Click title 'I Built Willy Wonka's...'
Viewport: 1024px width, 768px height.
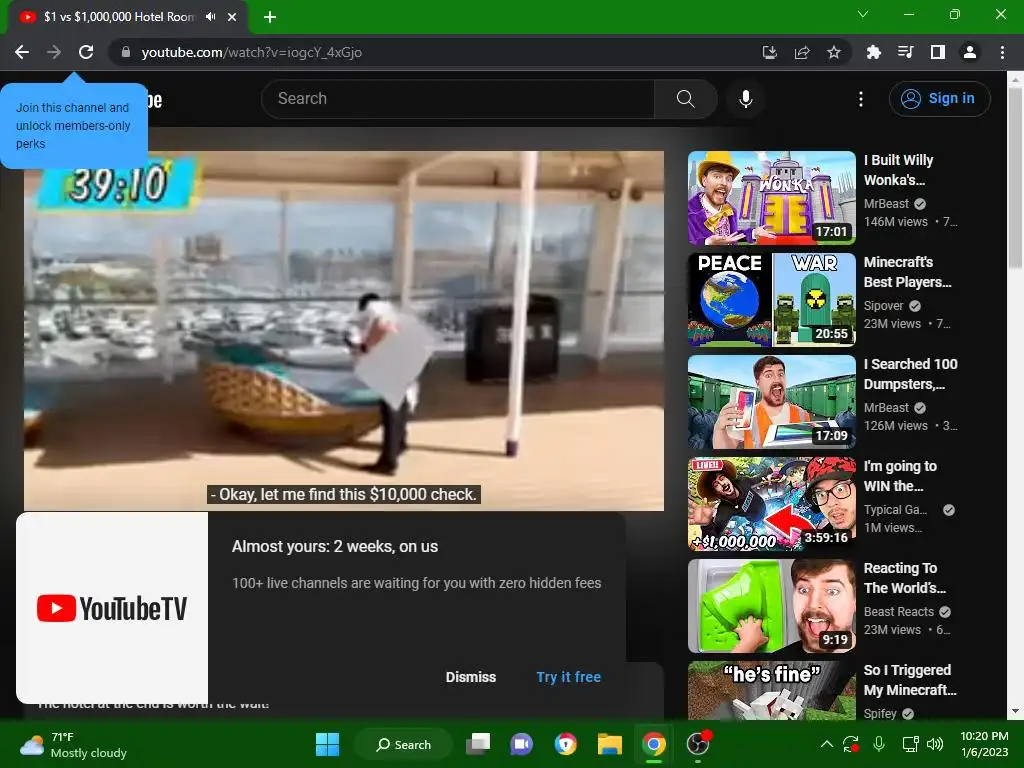coord(898,170)
